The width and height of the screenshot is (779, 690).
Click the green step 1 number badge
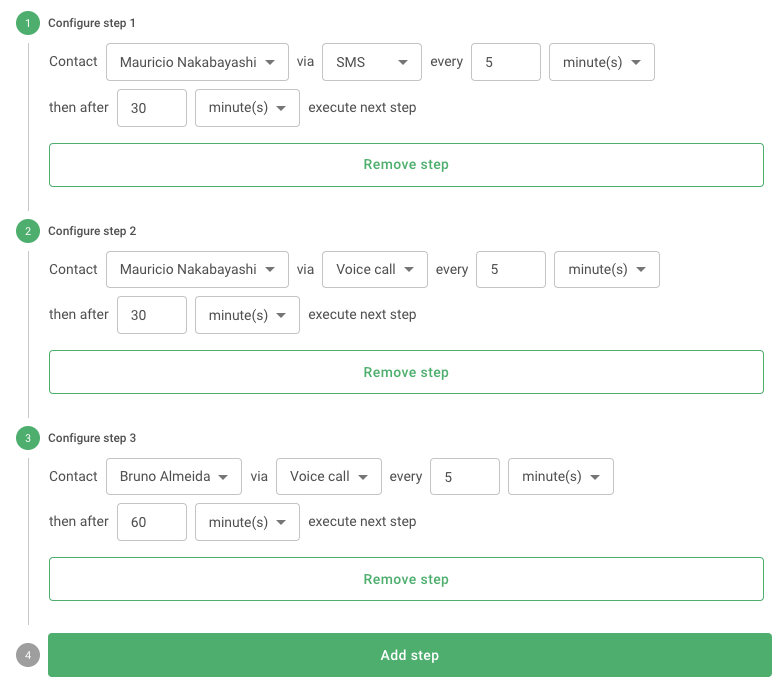28,23
